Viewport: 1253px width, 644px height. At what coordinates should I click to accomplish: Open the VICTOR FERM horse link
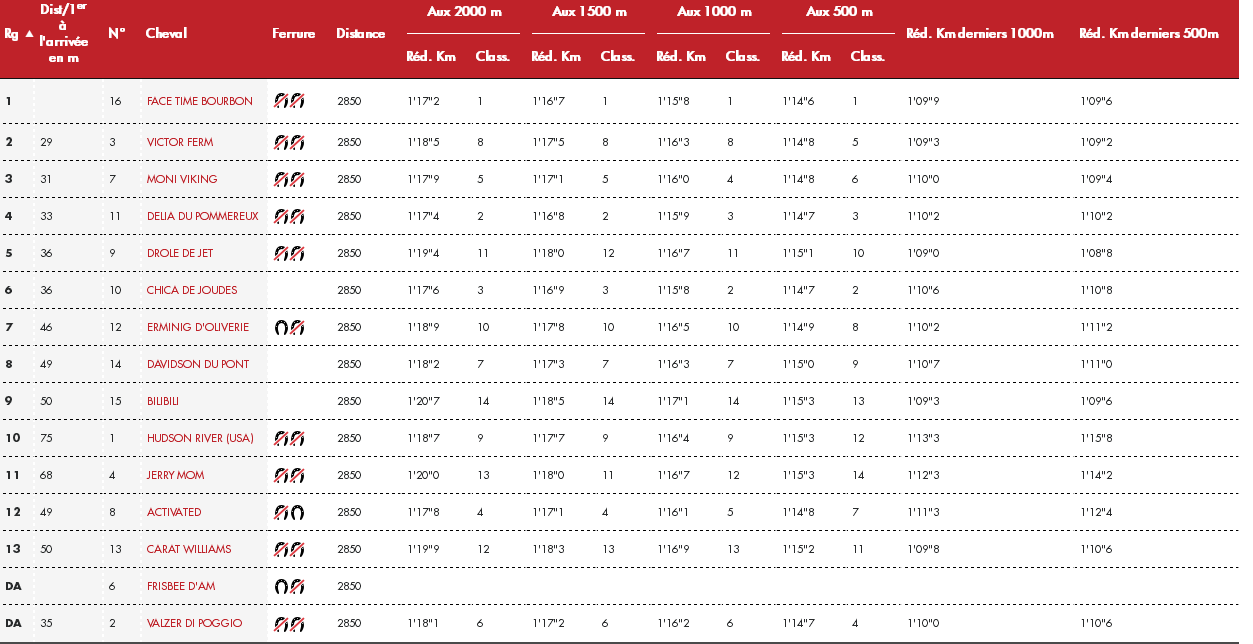180,142
